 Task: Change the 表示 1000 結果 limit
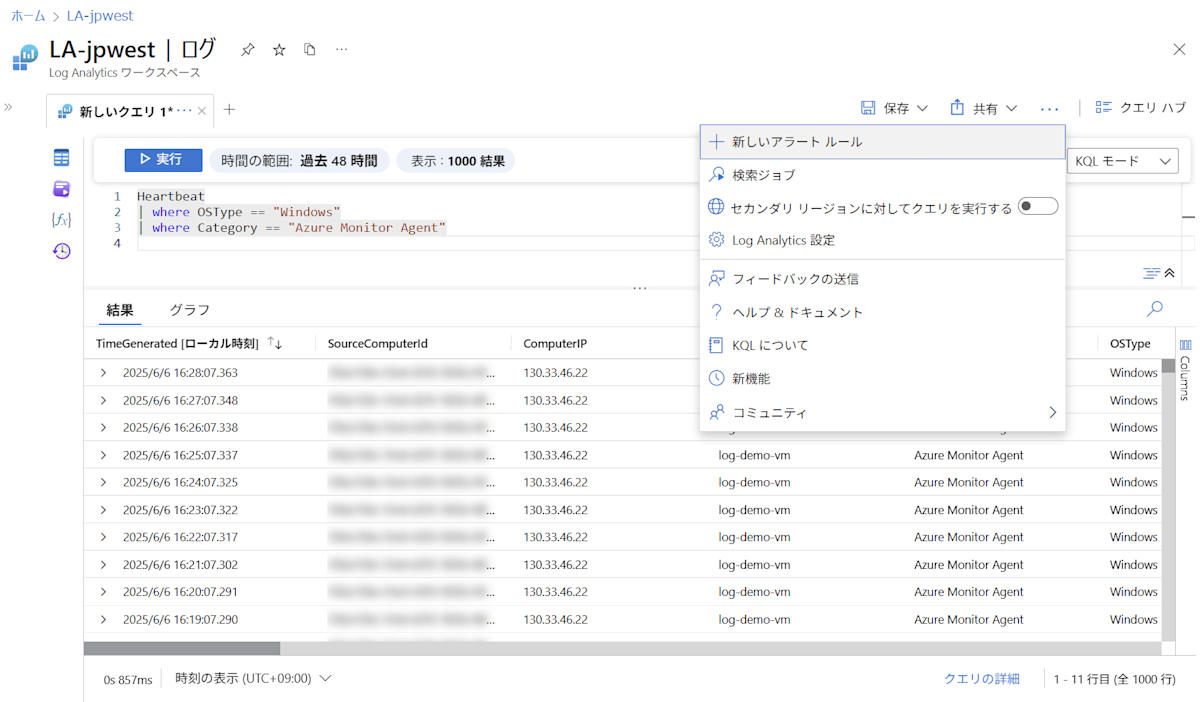tap(457, 160)
